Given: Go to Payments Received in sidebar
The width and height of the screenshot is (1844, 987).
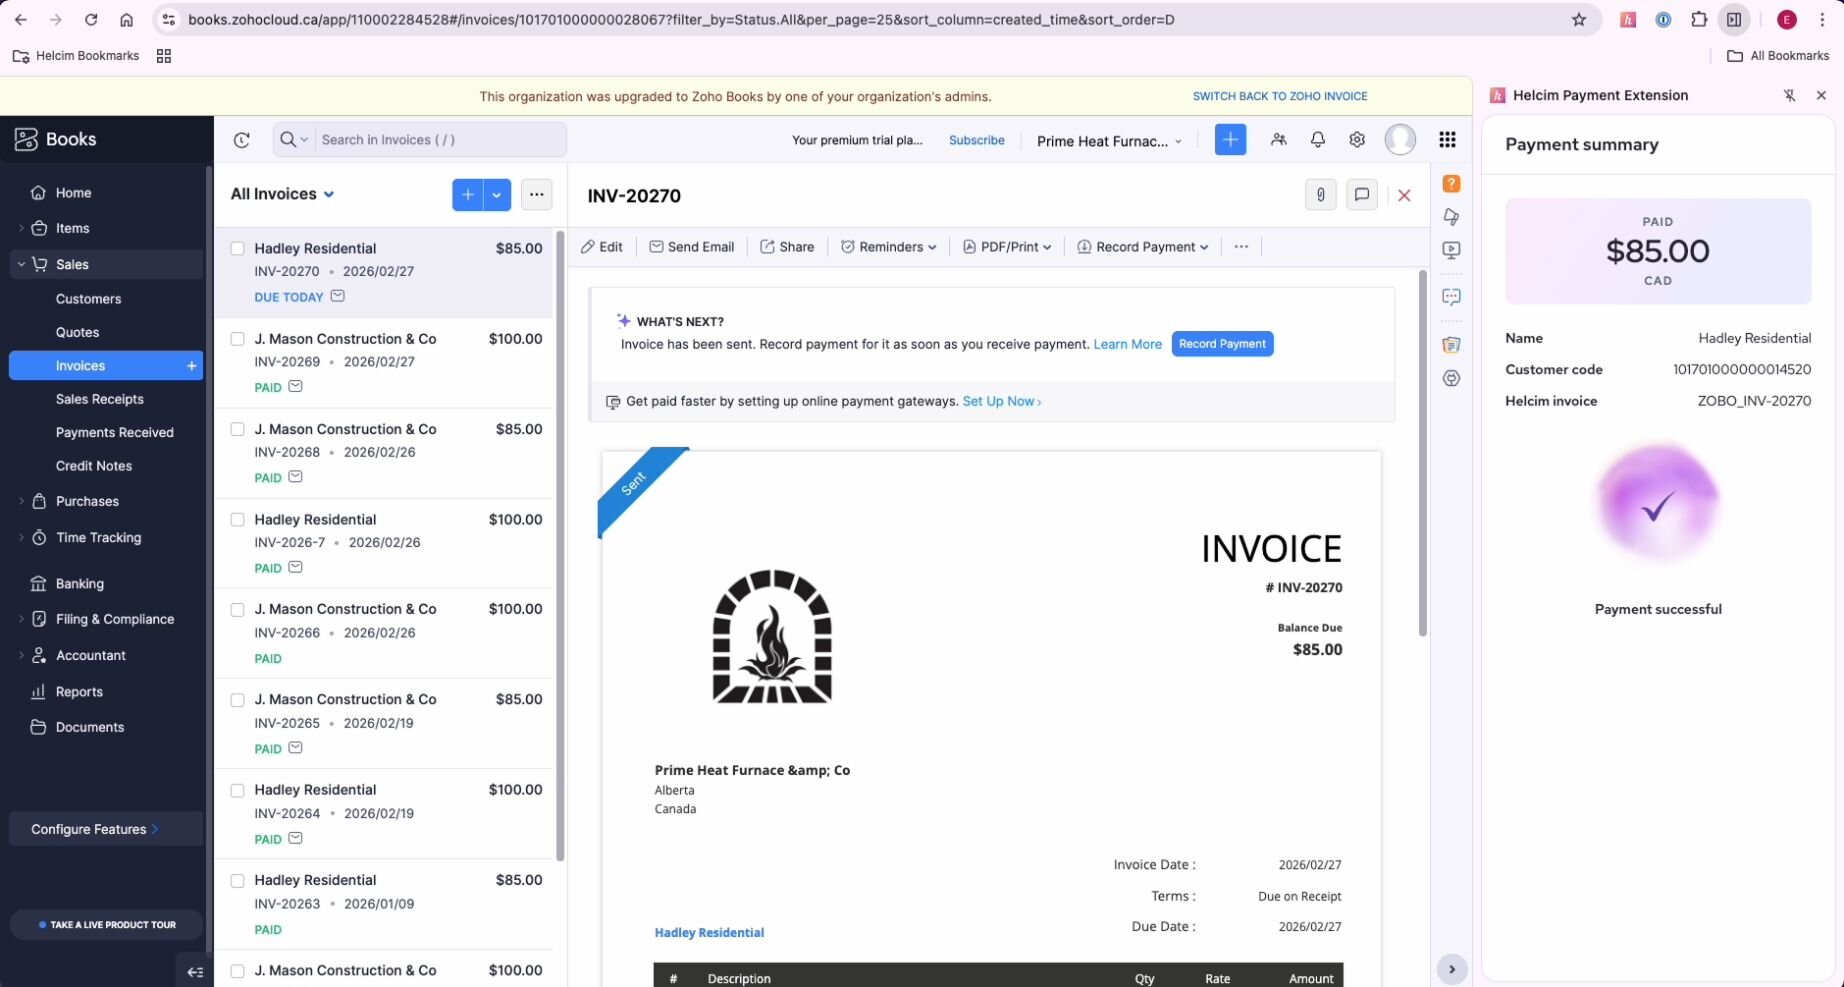Looking at the screenshot, I should click(x=114, y=432).
